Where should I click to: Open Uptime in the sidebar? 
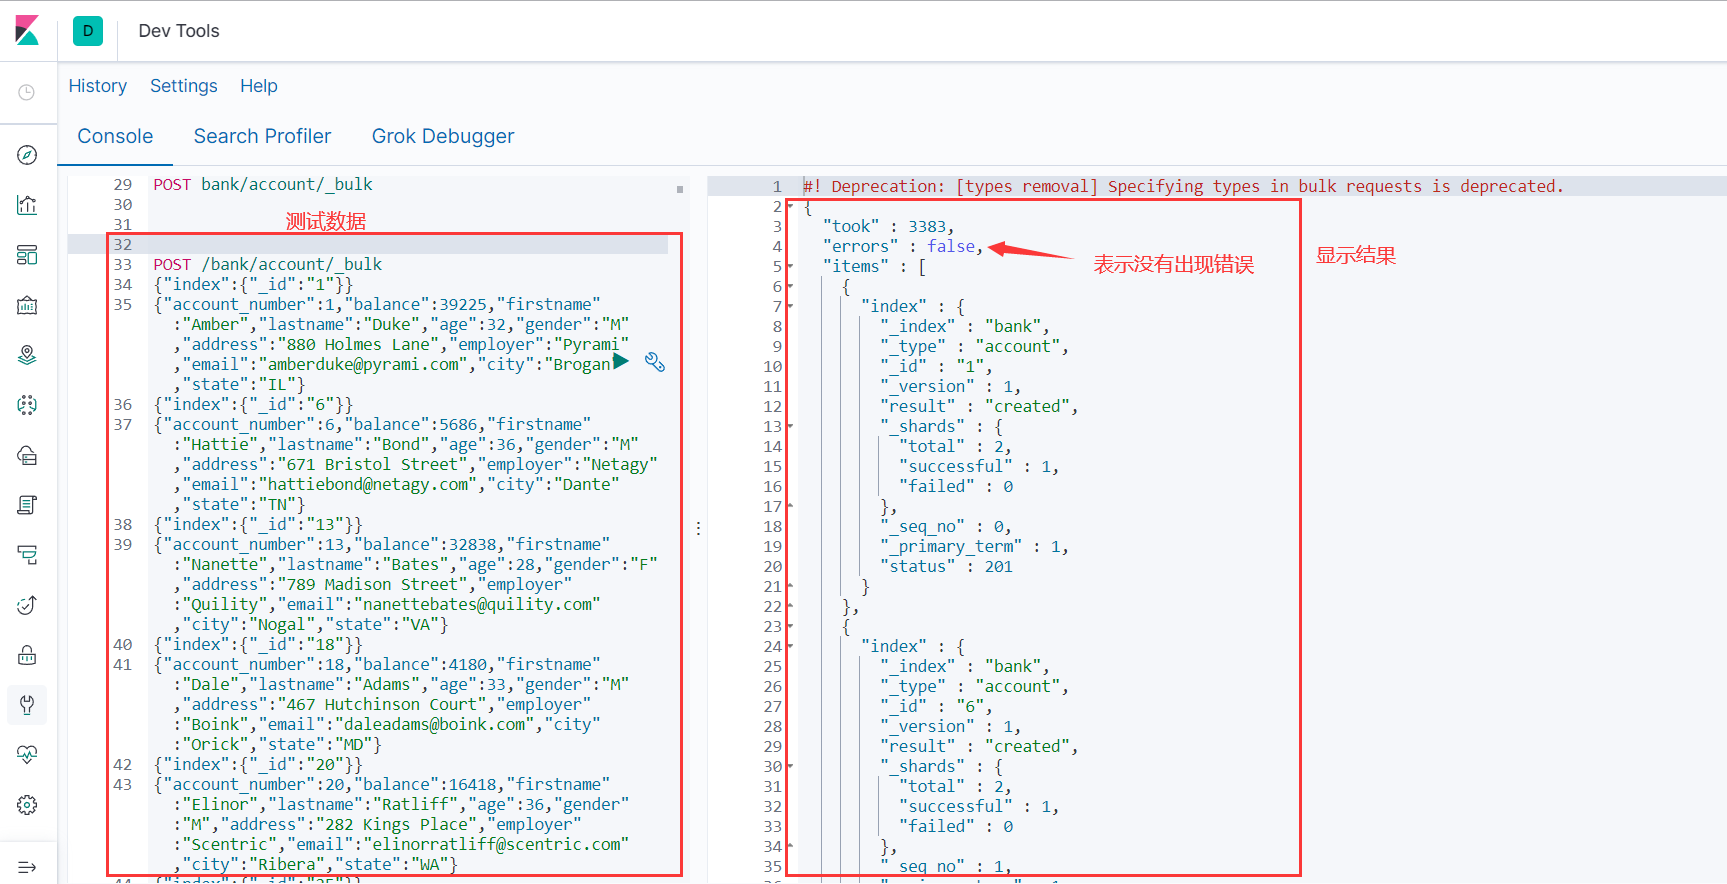pyautogui.click(x=27, y=605)
